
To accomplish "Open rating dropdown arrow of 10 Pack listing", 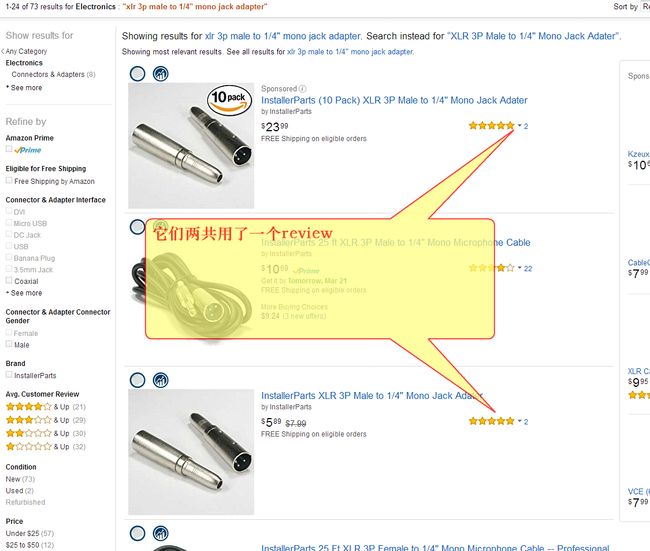I will [x=519, y=126].
